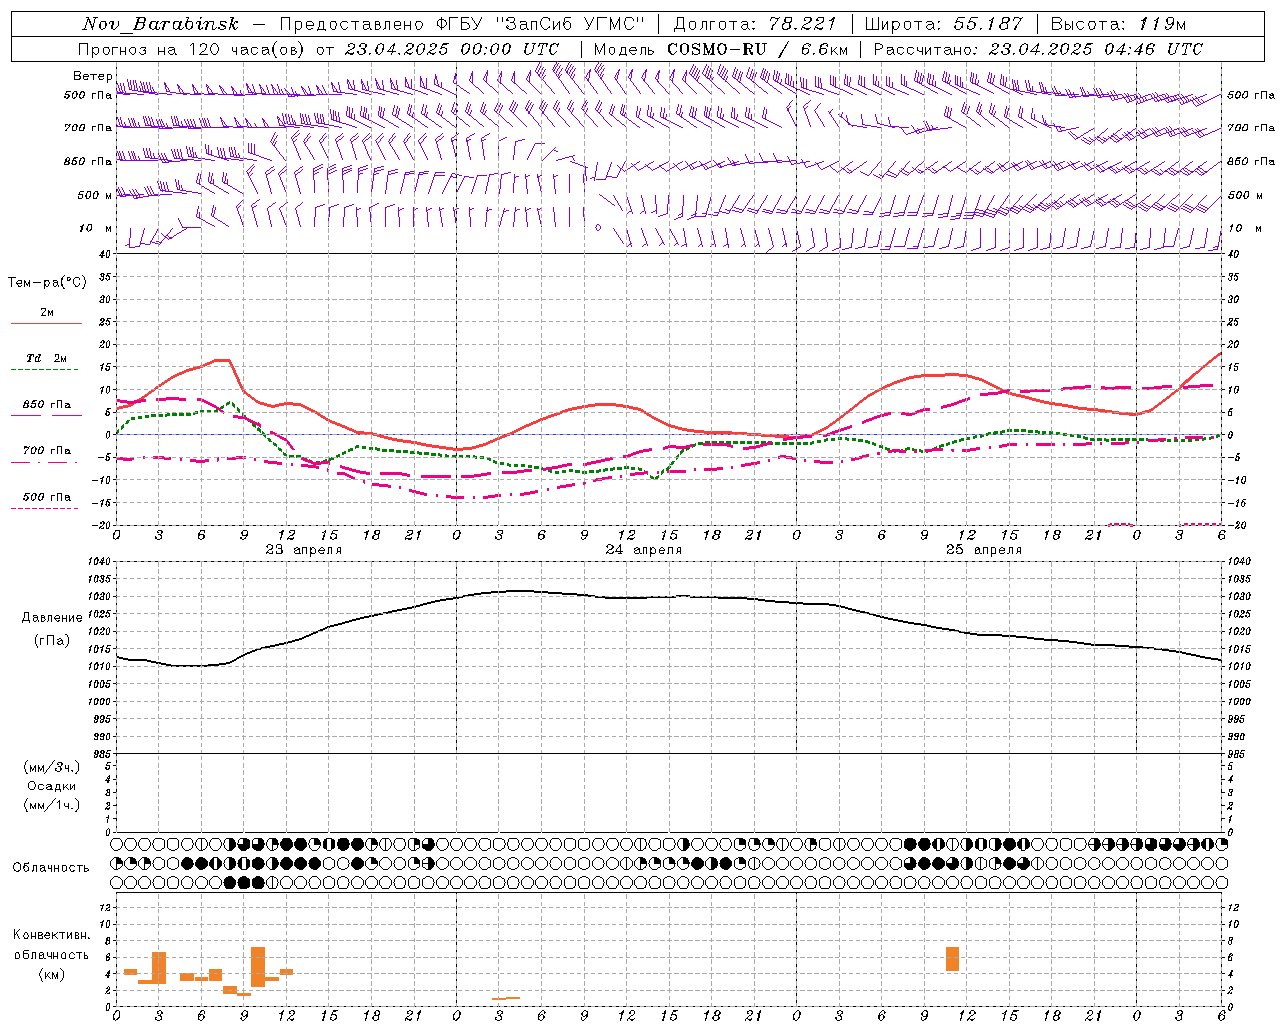The height and width of the screenshot is (1024, 1280).
Task: Select the Осадки precipitation label
Action: [52, 786]
